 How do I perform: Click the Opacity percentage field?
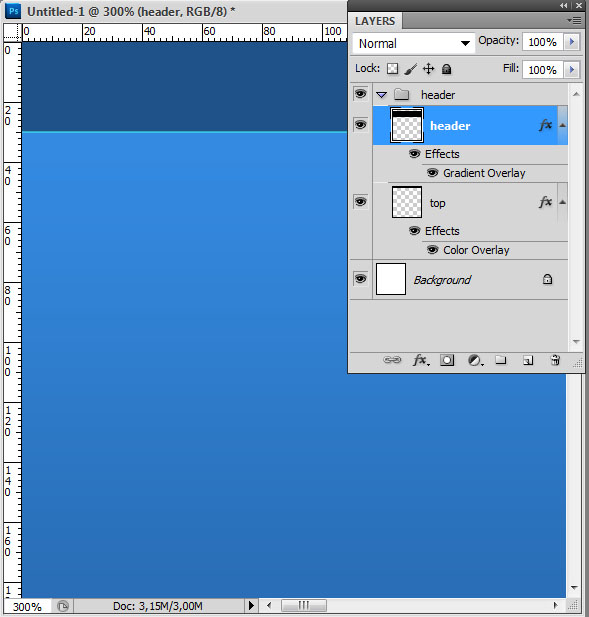pos(543,42)
